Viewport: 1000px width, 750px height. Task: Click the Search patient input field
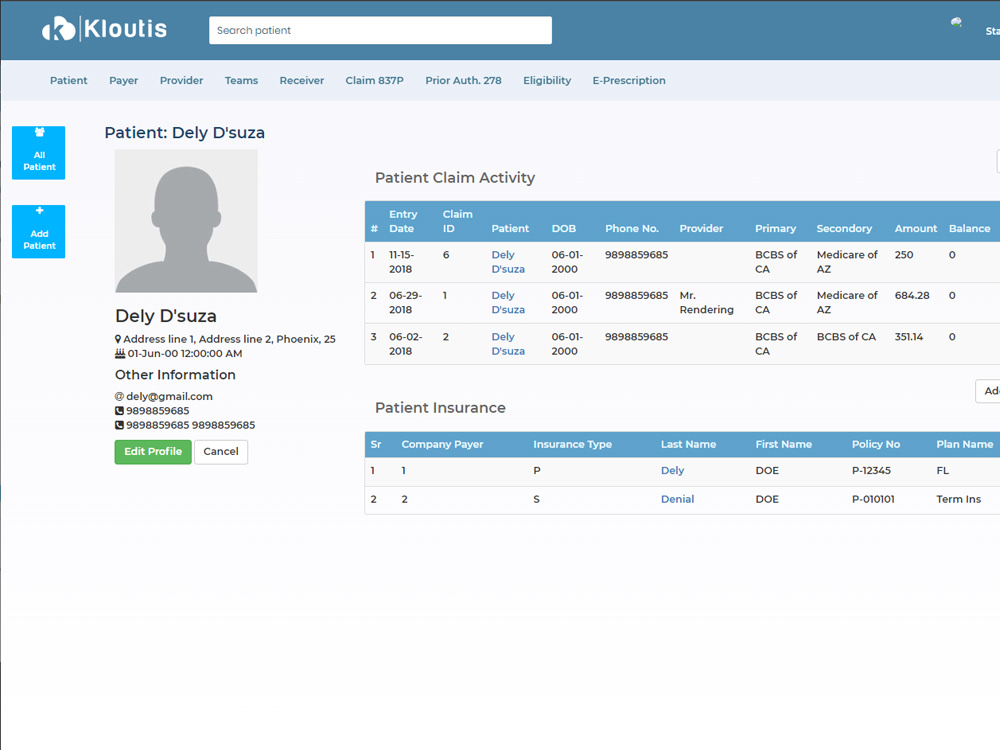tap(380, 30)
